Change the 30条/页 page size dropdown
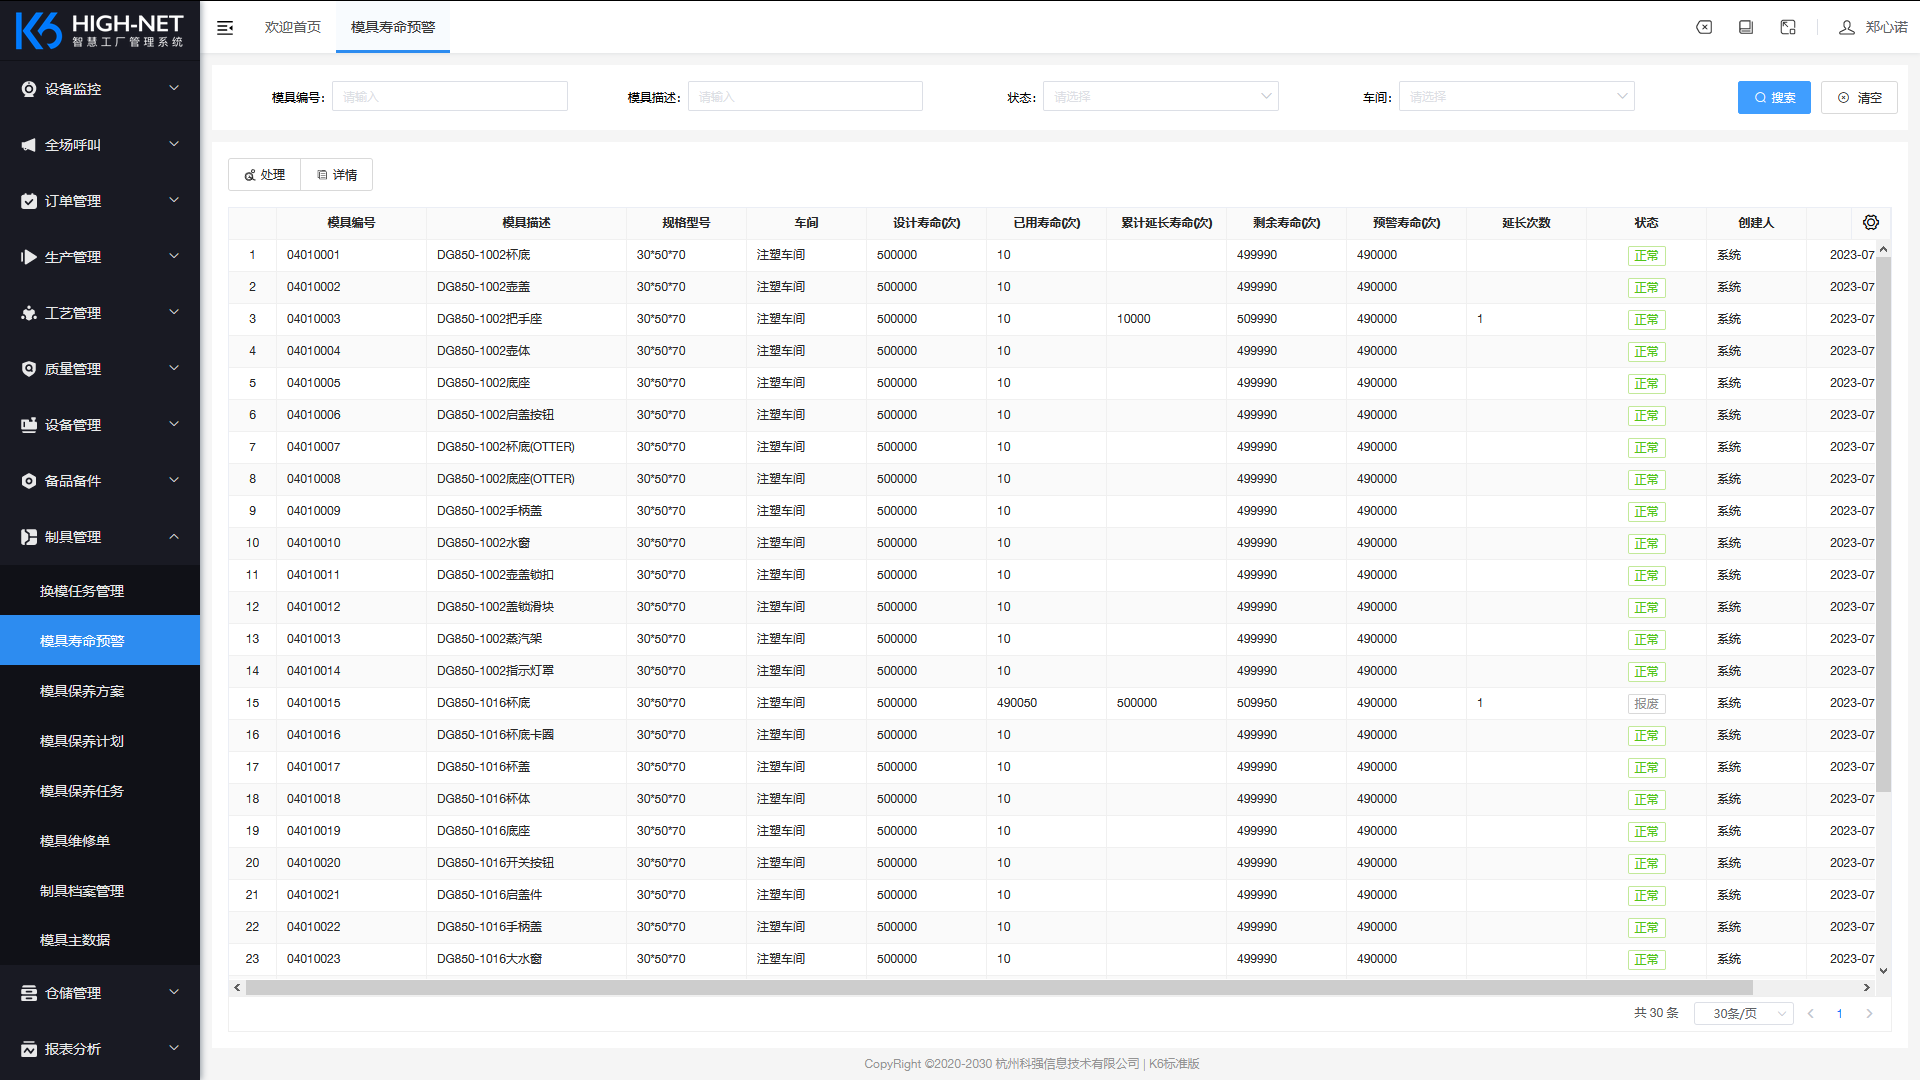 (1743, 1013)
